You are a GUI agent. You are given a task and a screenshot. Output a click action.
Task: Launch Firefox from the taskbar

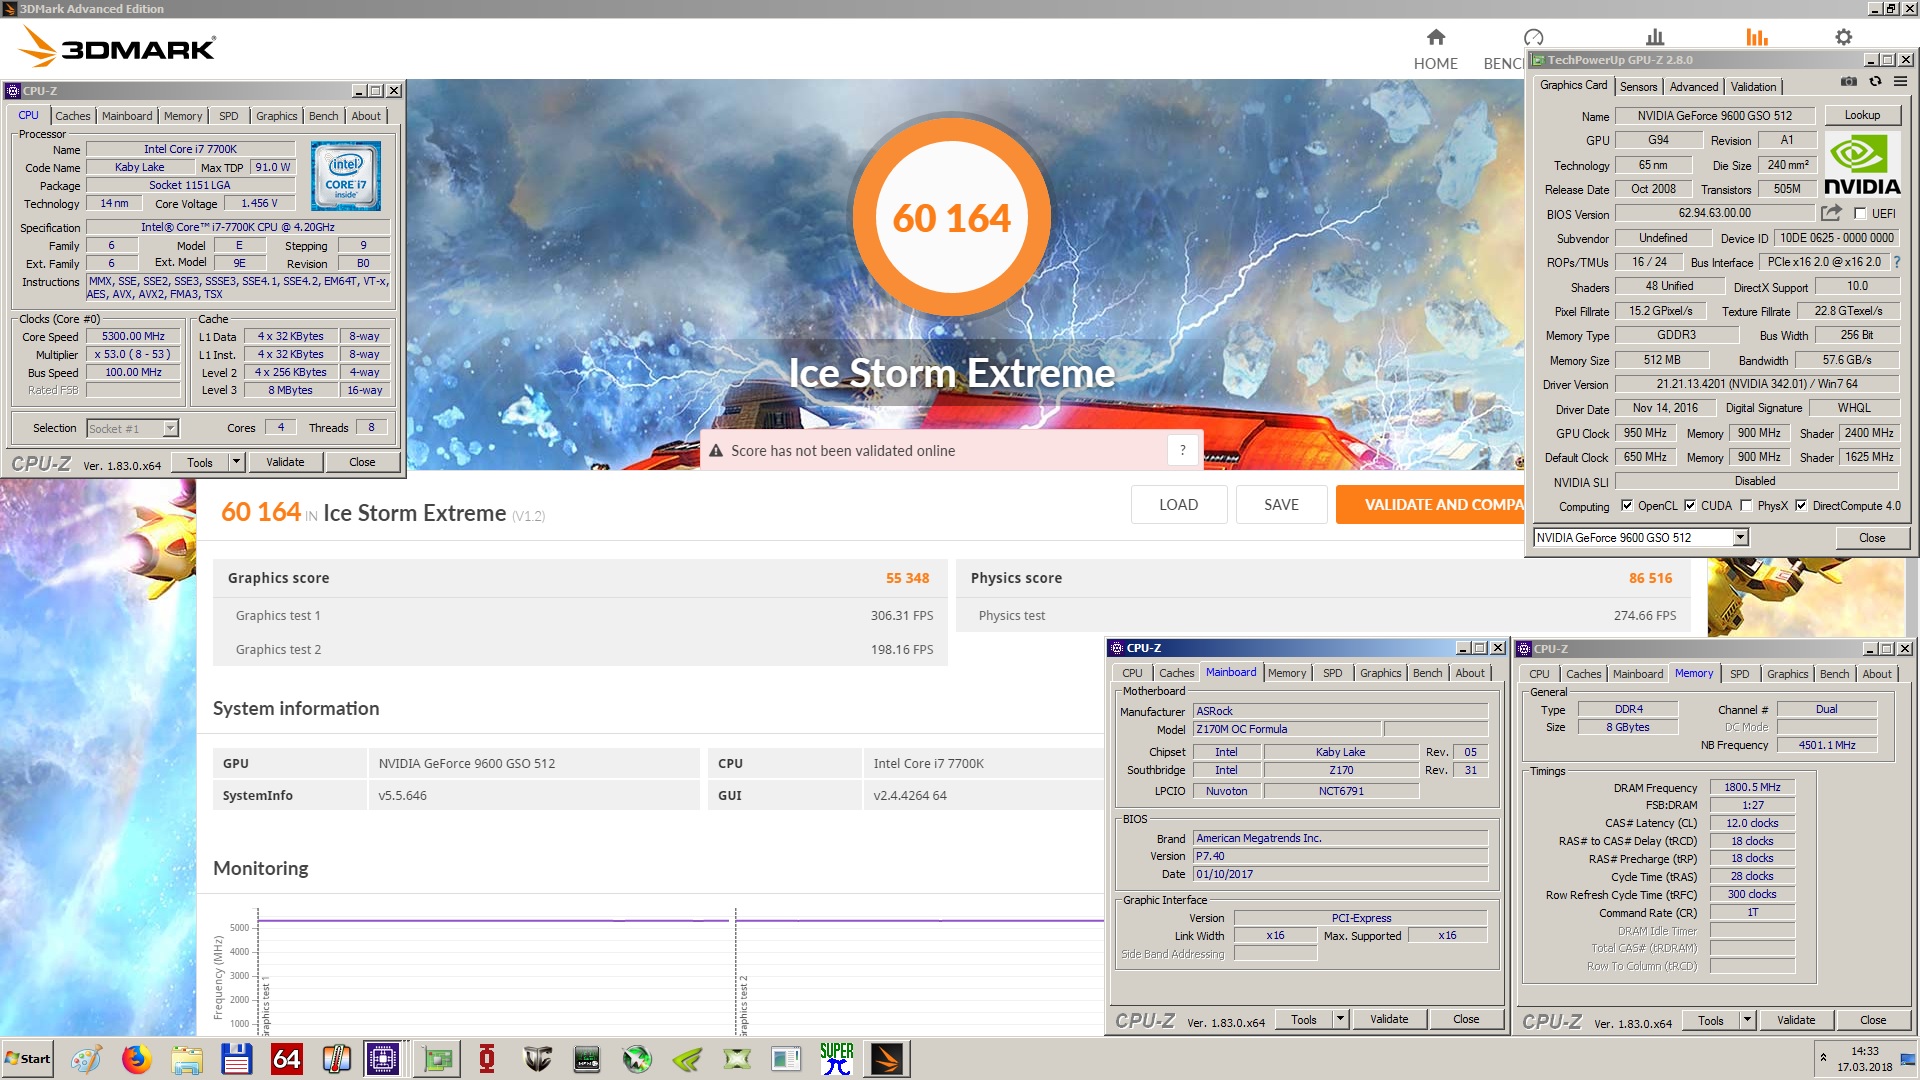pyautogui.click(x=136, y=1058)
